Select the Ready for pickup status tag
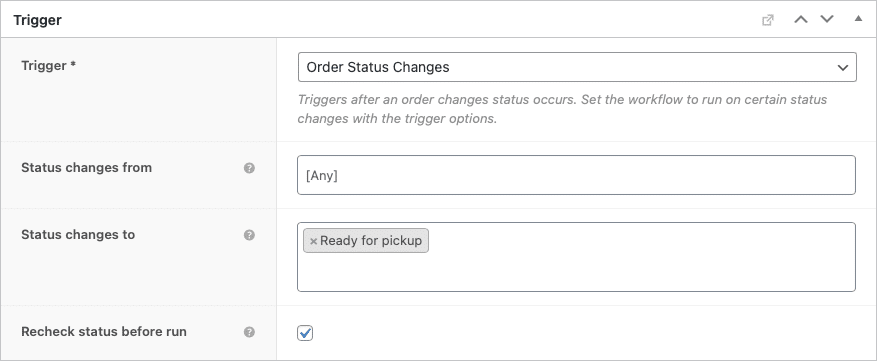 (x=370, y=241)
